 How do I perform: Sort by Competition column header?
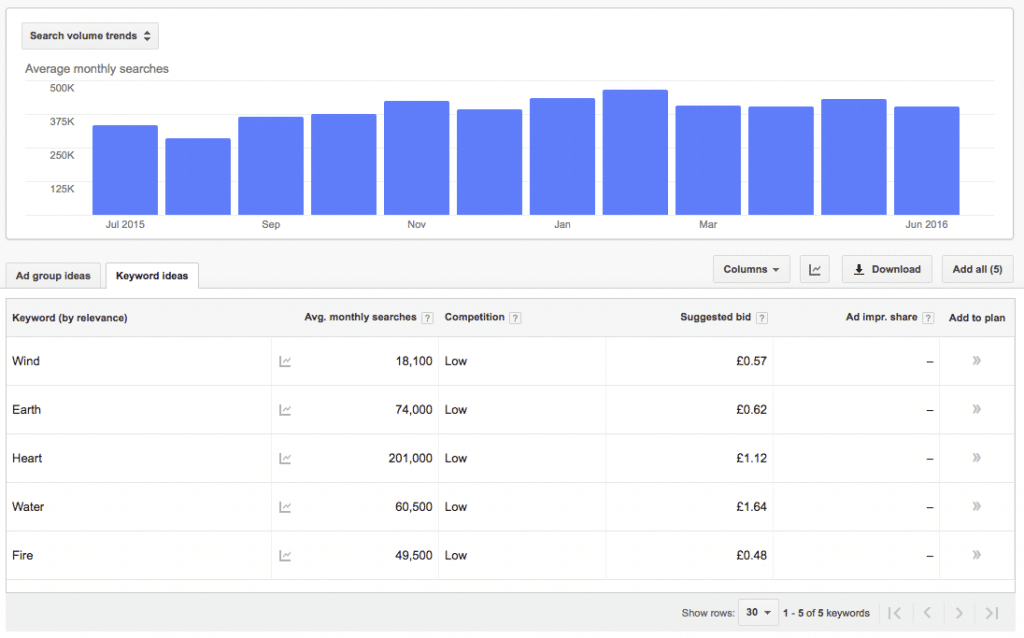coord(474,317)
